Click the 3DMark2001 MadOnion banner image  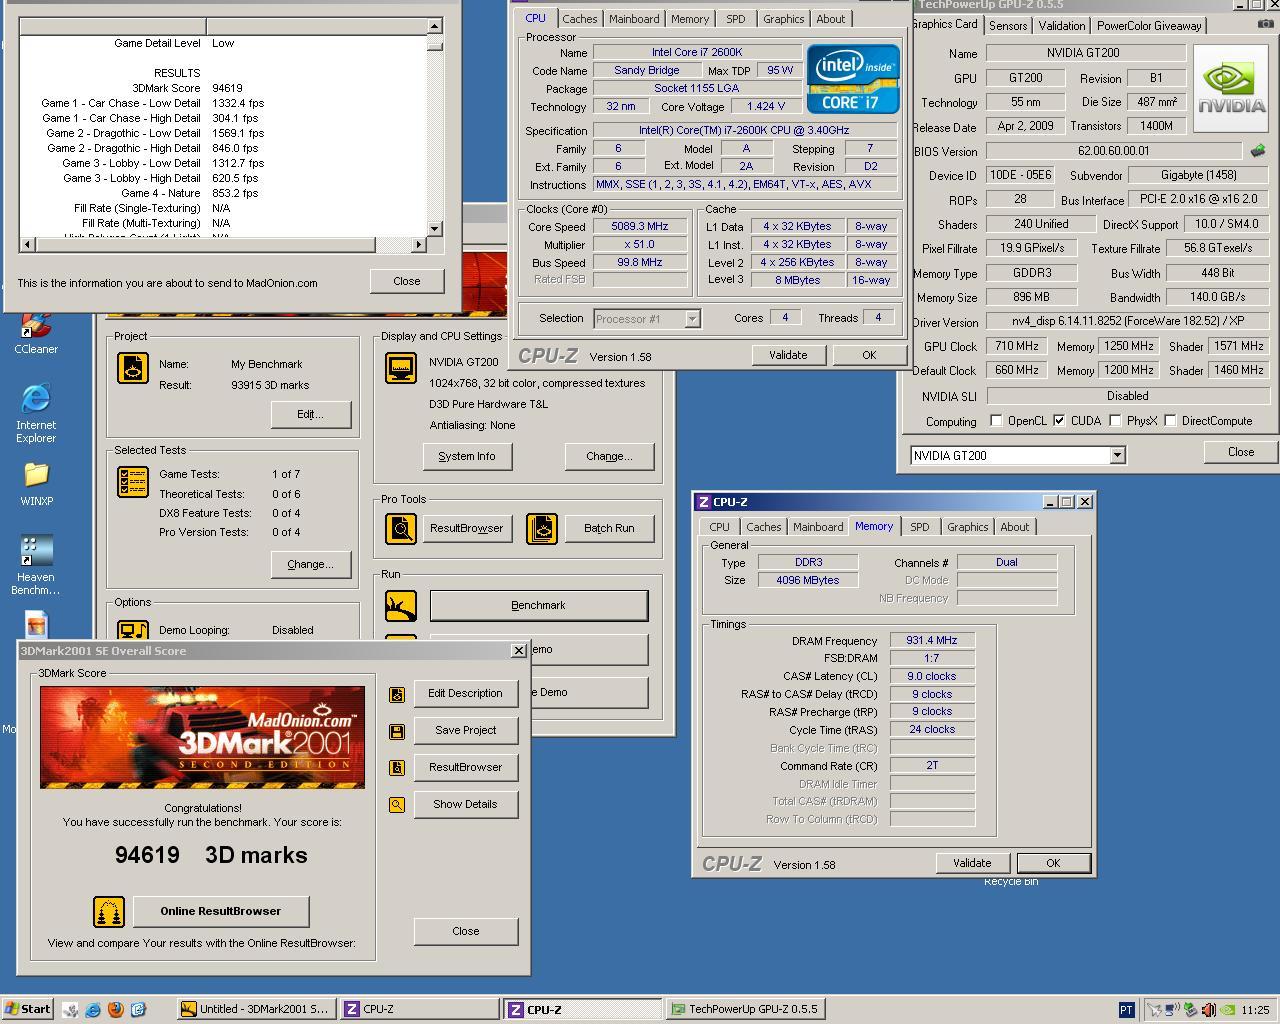[202, 737]
